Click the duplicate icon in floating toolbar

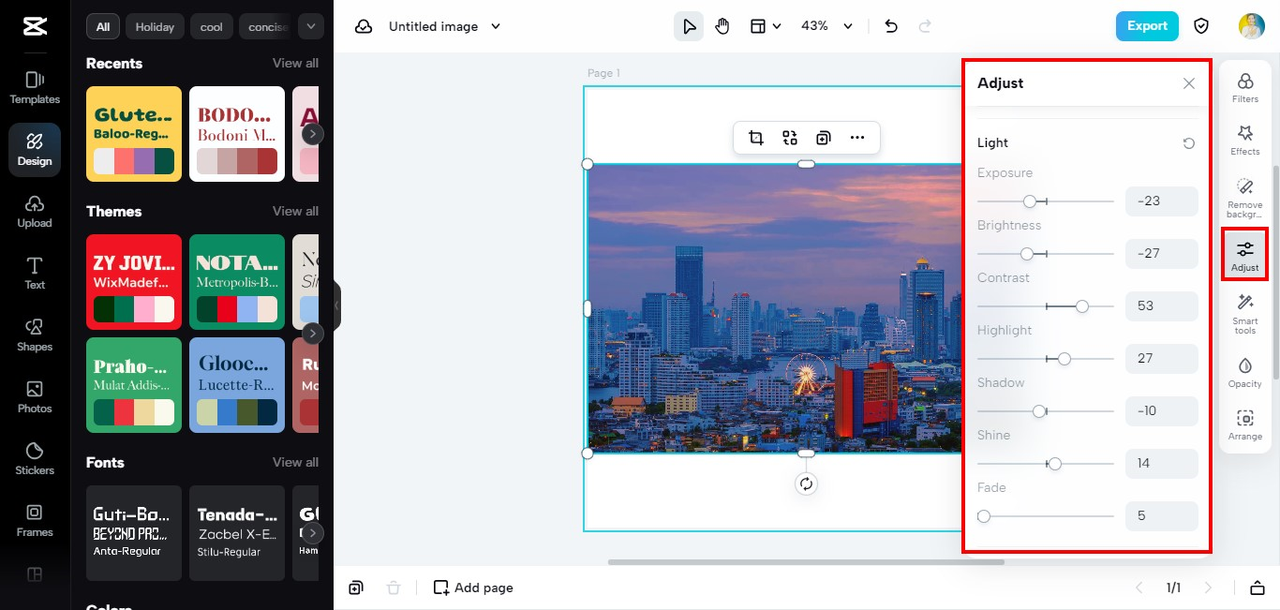coord(823,138)
